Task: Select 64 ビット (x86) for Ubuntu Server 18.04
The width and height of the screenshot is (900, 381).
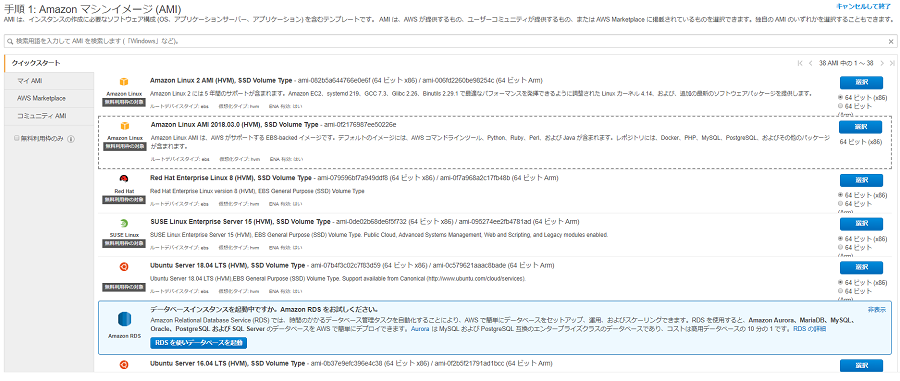Action: pos(841,283)
